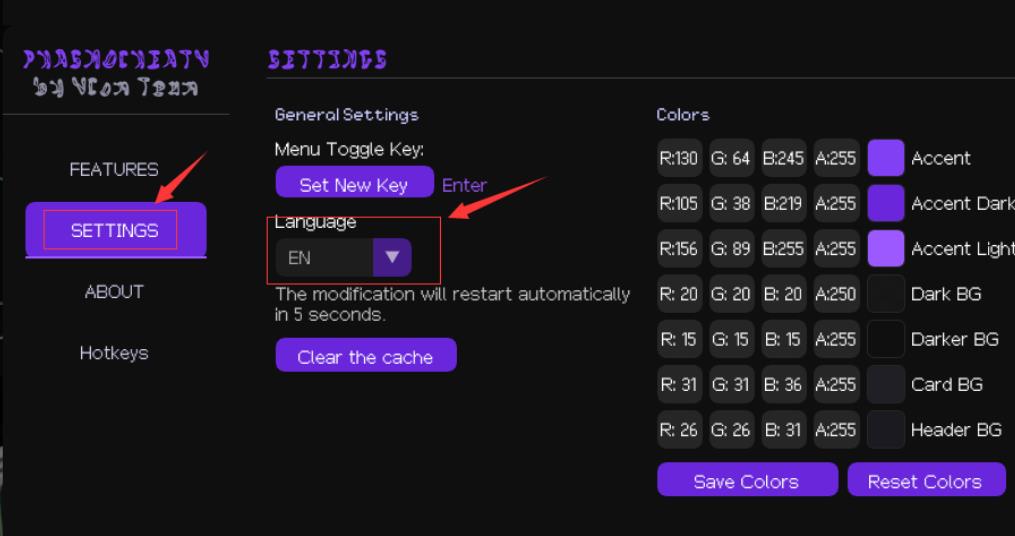Click the Reset Colors button
Screen dimensions: 1015x536
pos(925,481)
